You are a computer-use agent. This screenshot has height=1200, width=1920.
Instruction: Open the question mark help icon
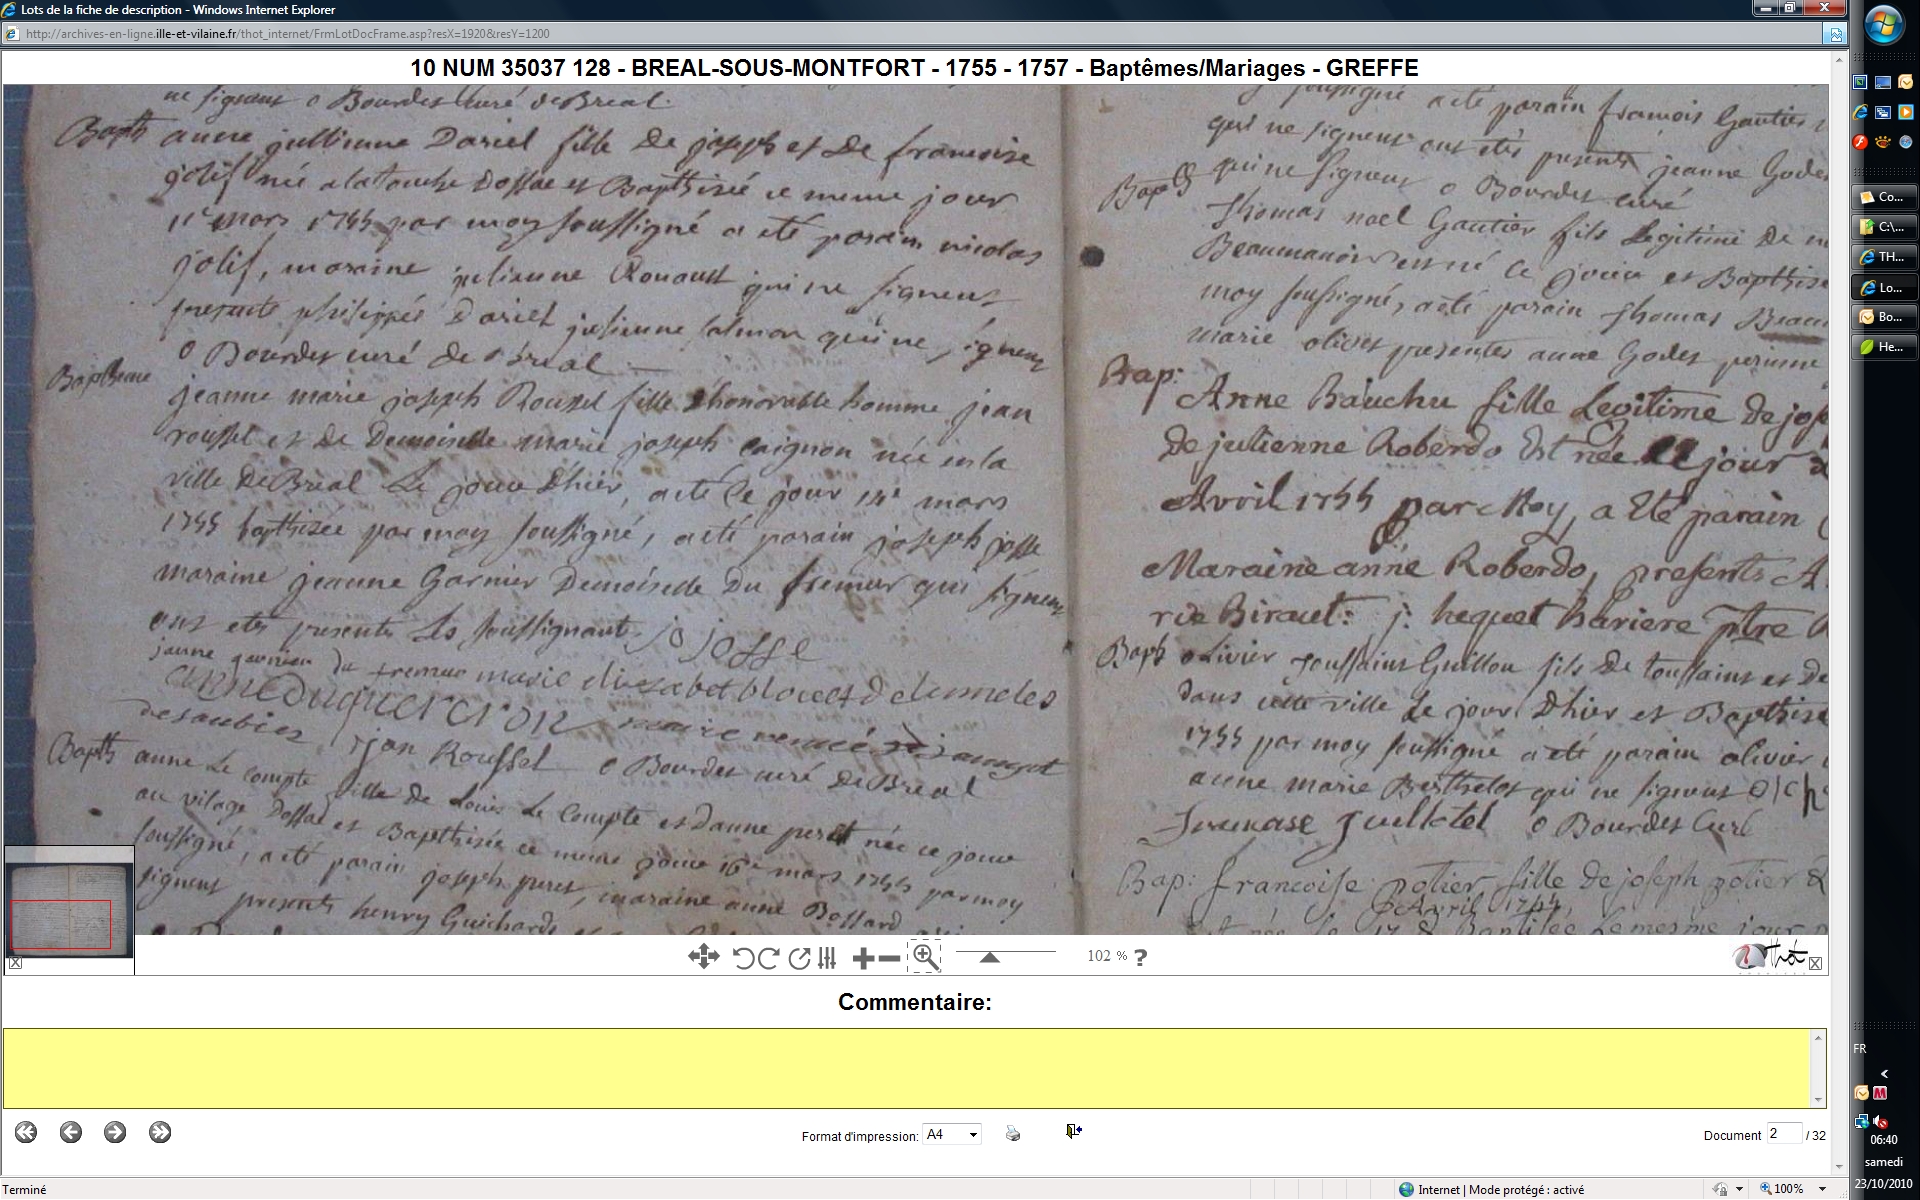(1141, 957)
